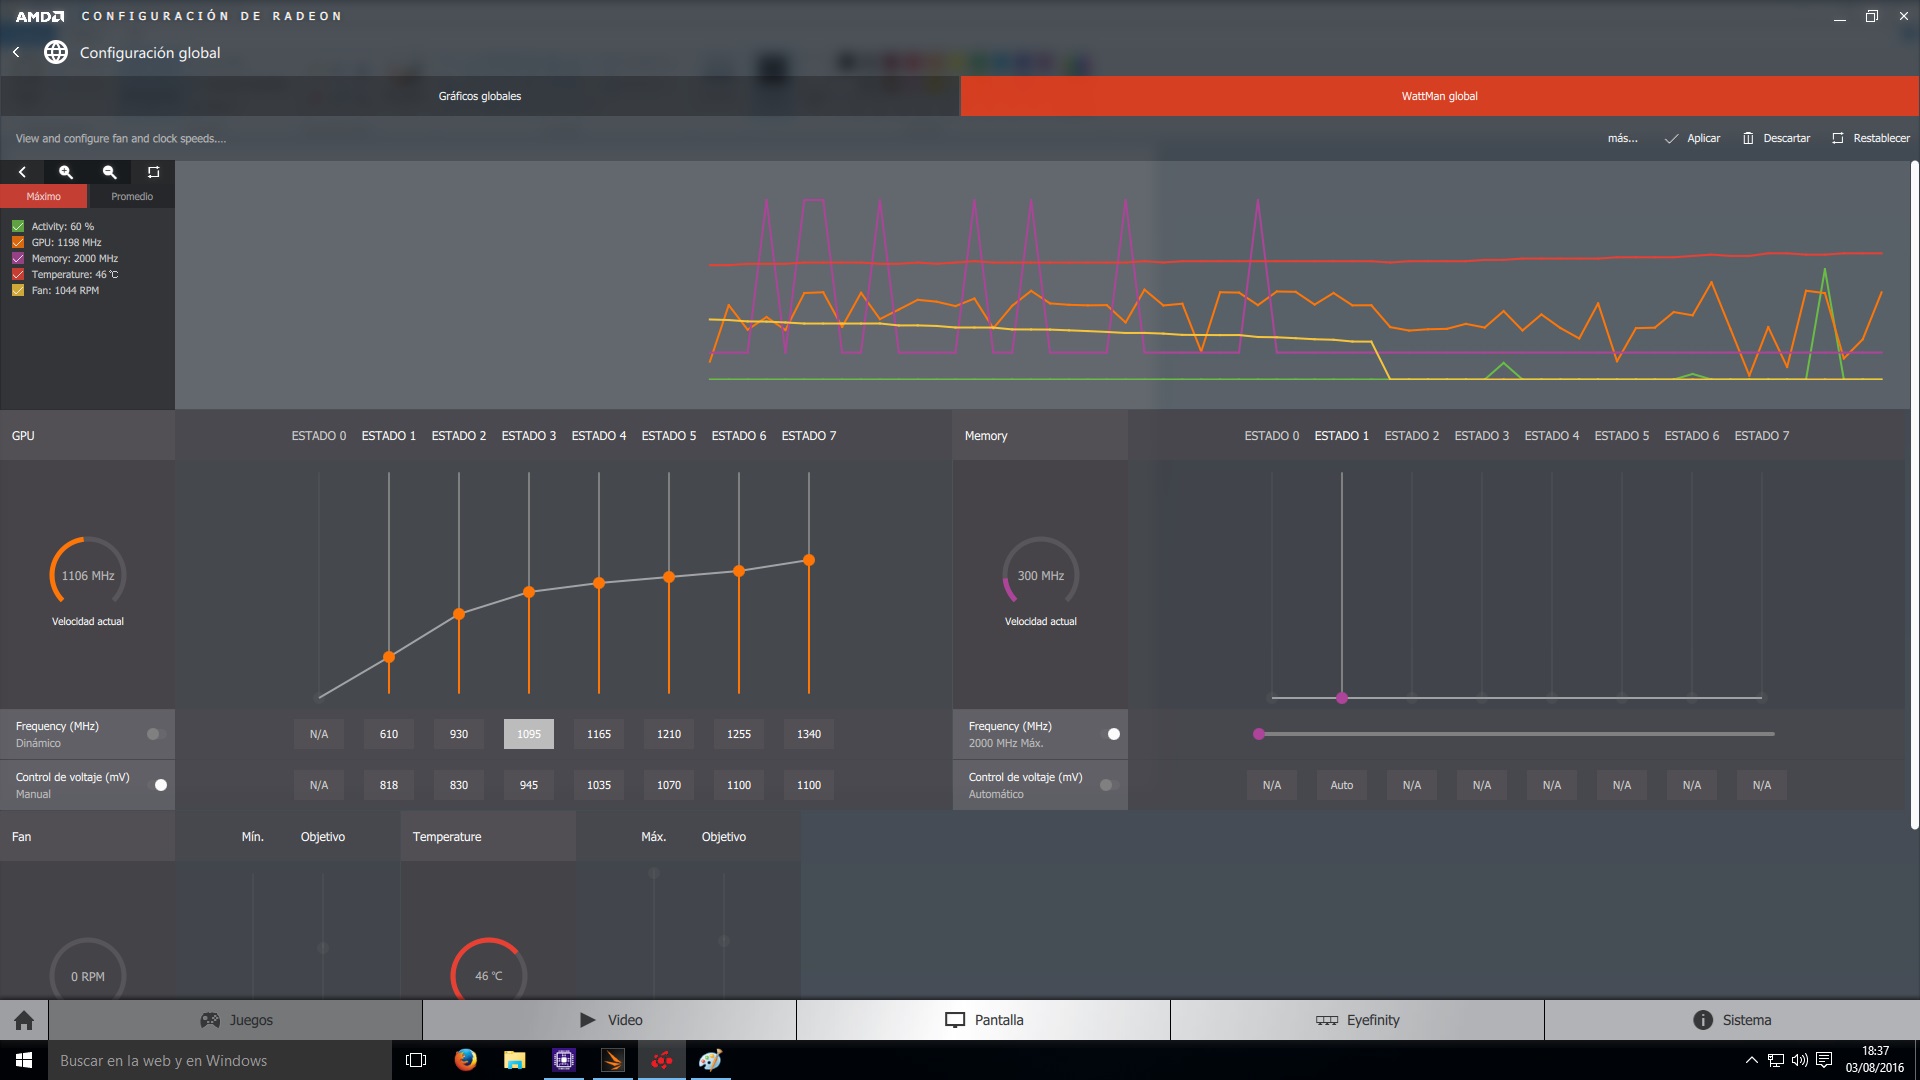The width and height of the screenshot is (1920, 1080).
Task: Click Restablecer to reset settings
Action: pos(1871,138)
